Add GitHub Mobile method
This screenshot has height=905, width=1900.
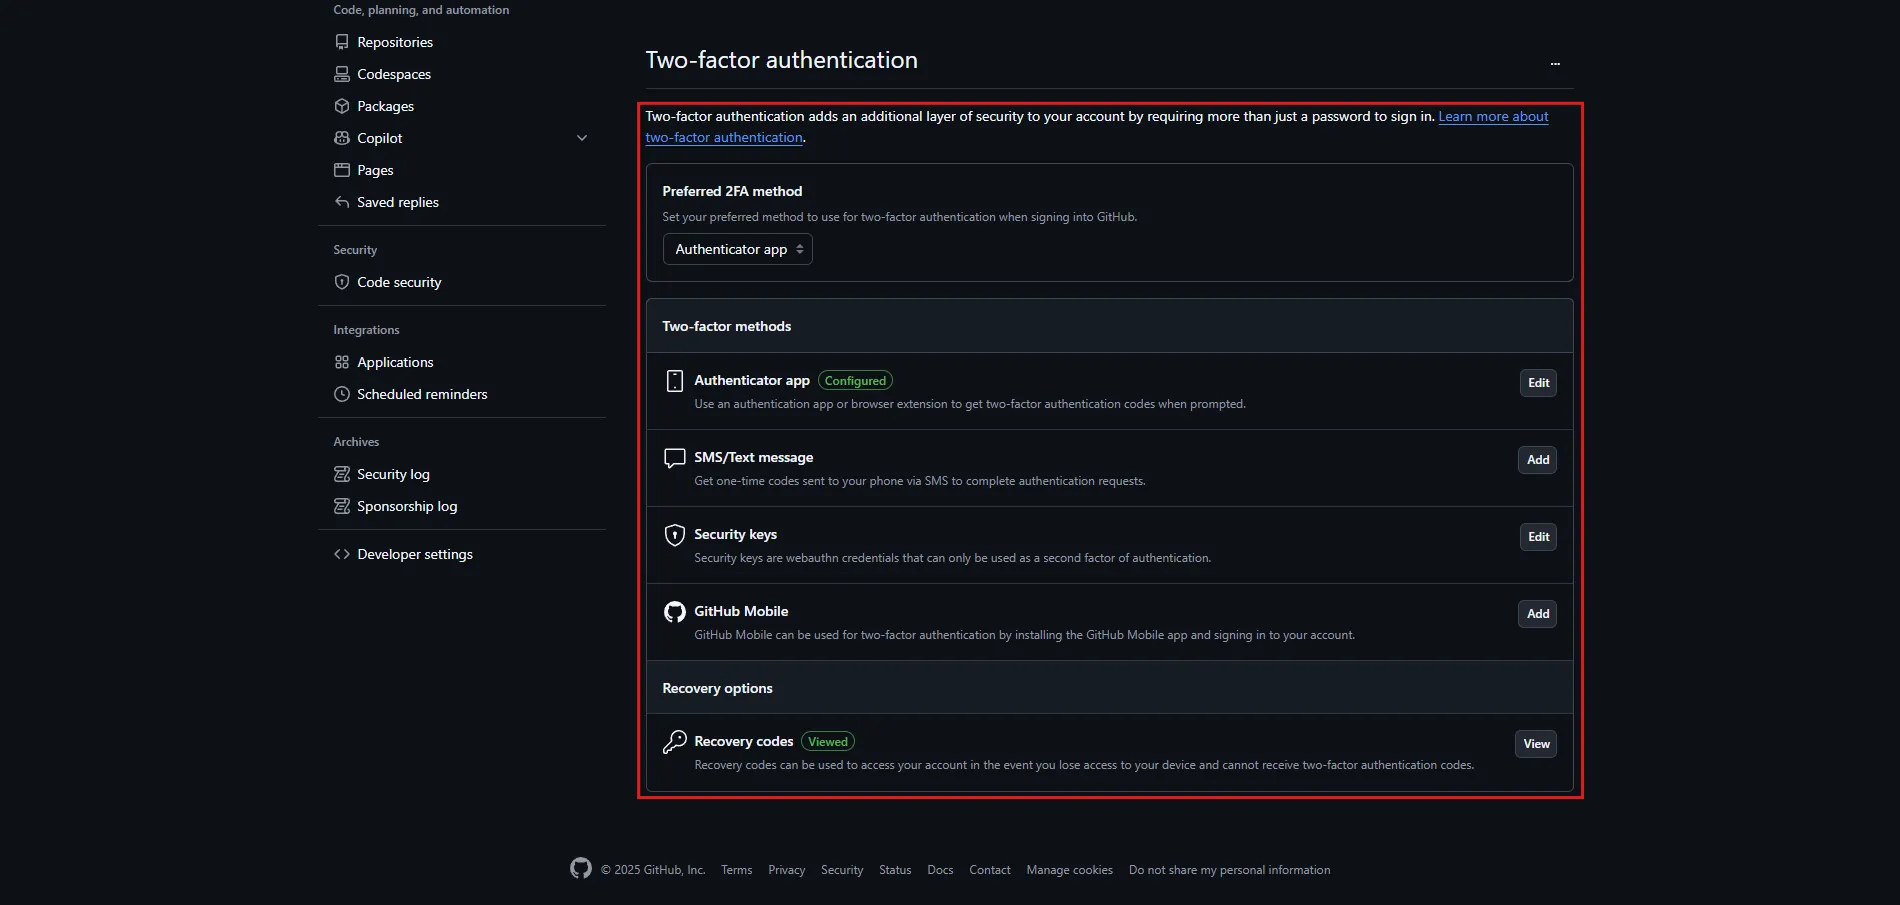coord(1538,614)
